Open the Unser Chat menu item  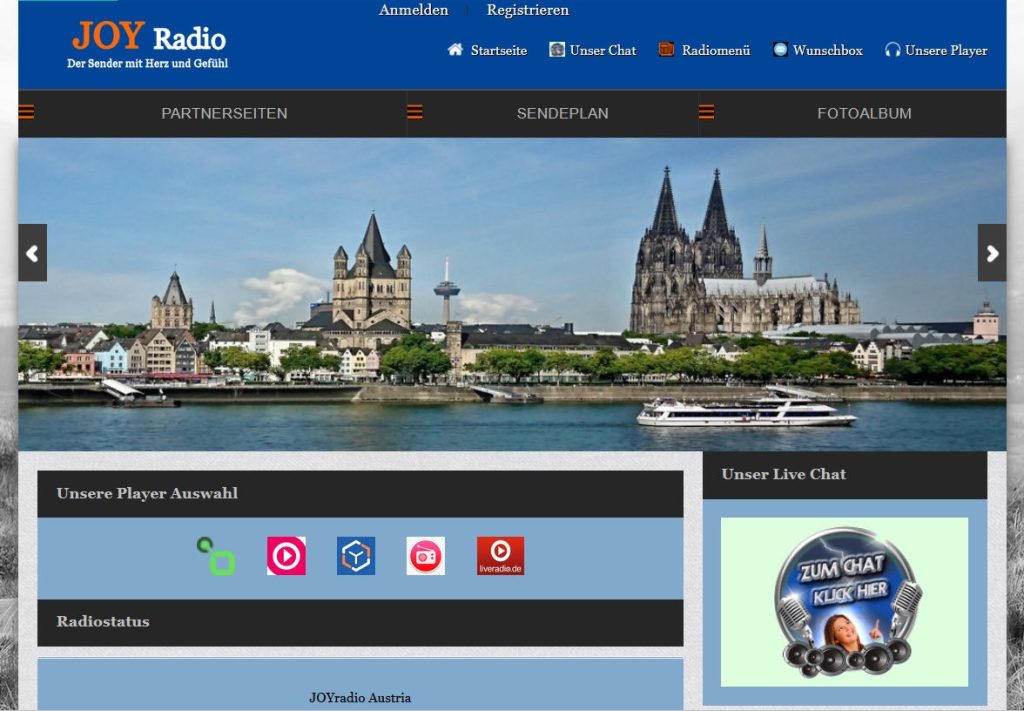click(602, 50)
